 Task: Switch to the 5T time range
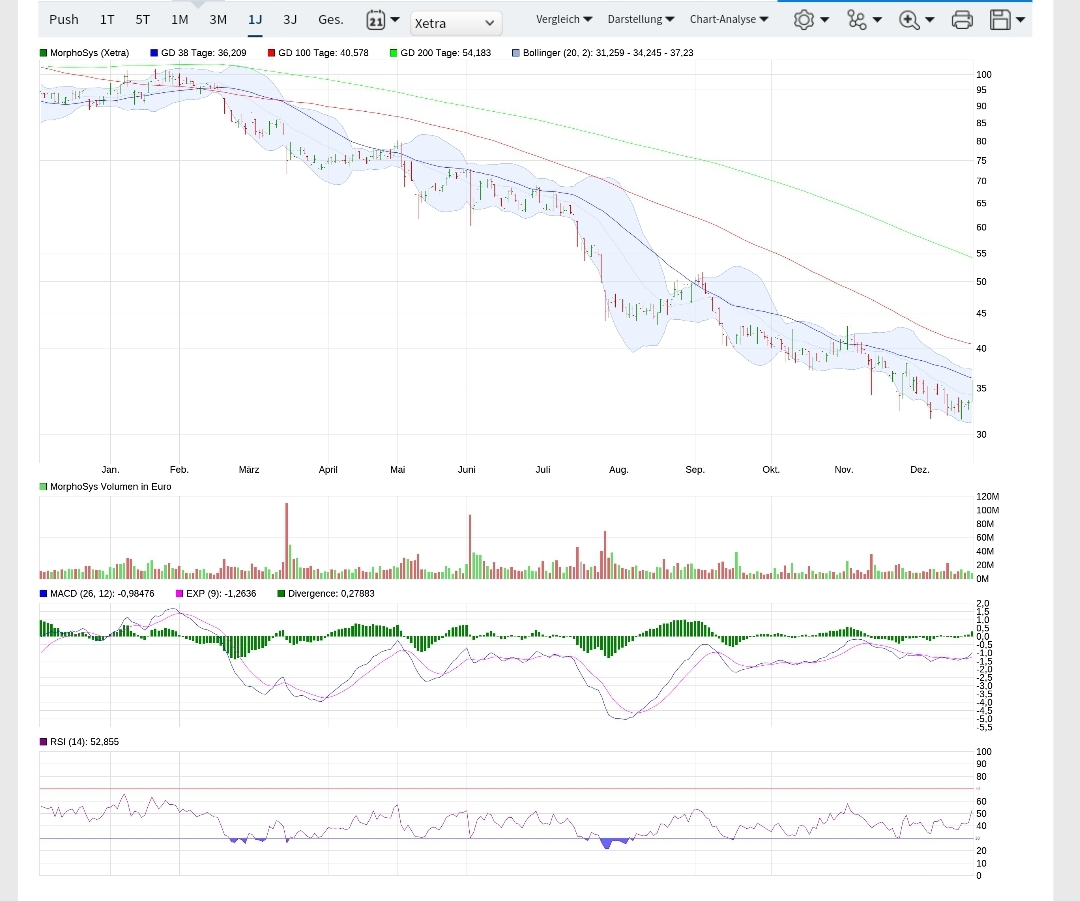(143, 19)
